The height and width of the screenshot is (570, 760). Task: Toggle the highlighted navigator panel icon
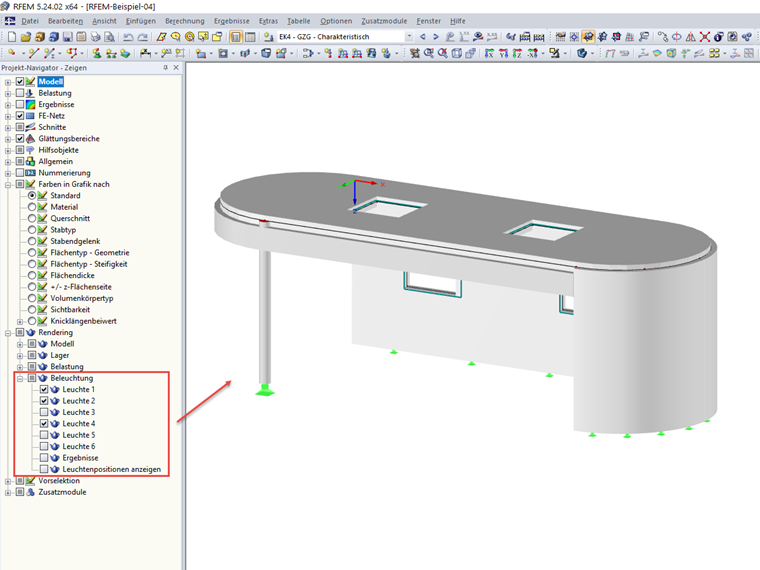coord(236,37)
